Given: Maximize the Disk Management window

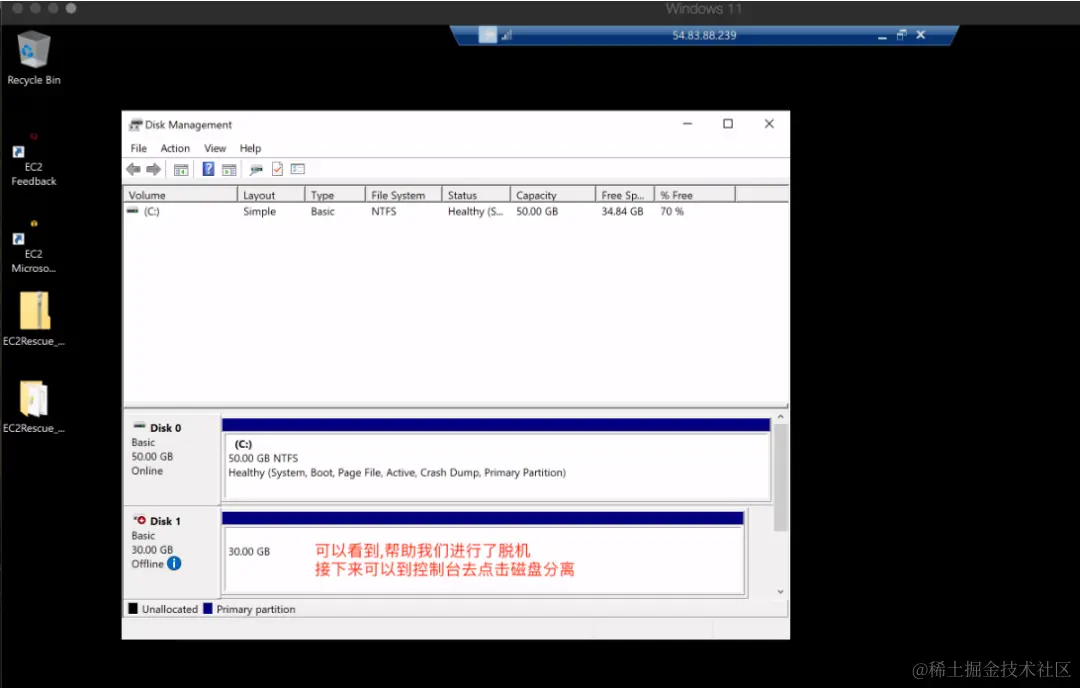Looking at the screenshot, I should click(728, 124).
